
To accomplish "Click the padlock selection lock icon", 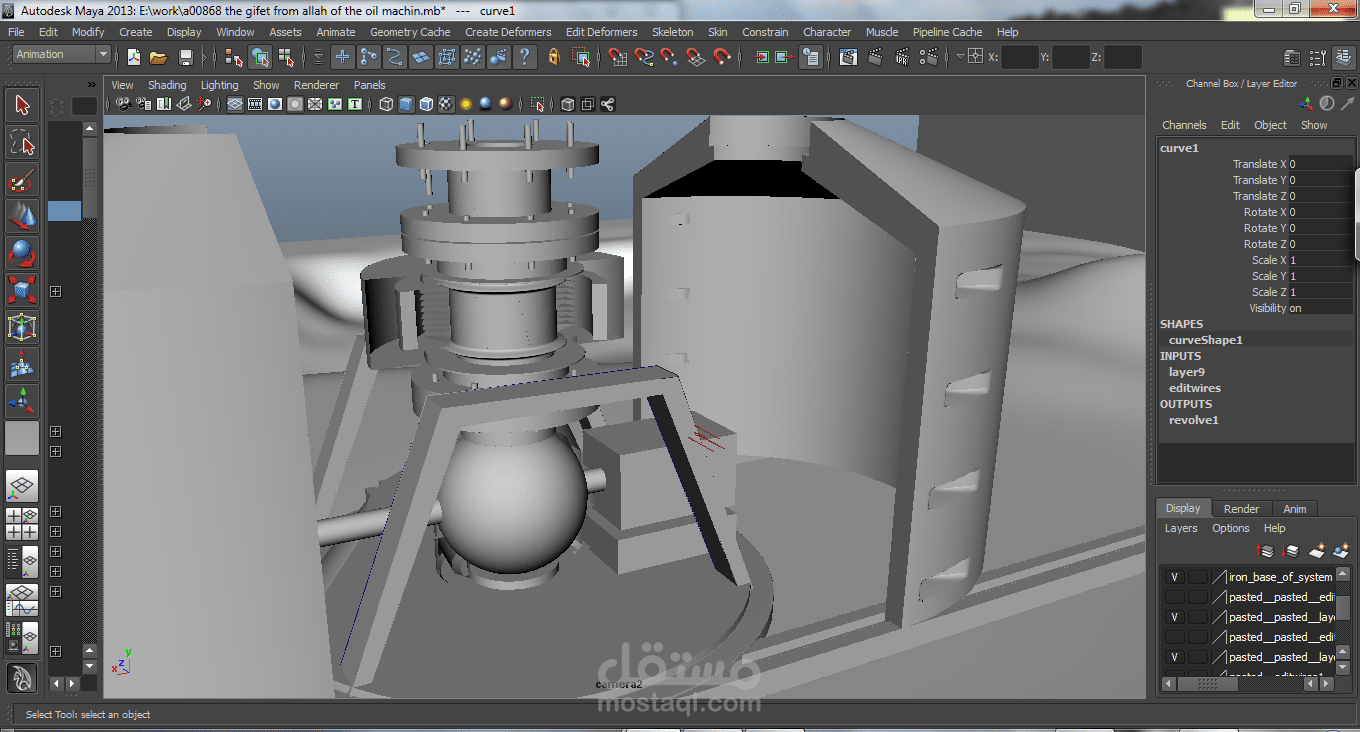I will coord(553,58).
